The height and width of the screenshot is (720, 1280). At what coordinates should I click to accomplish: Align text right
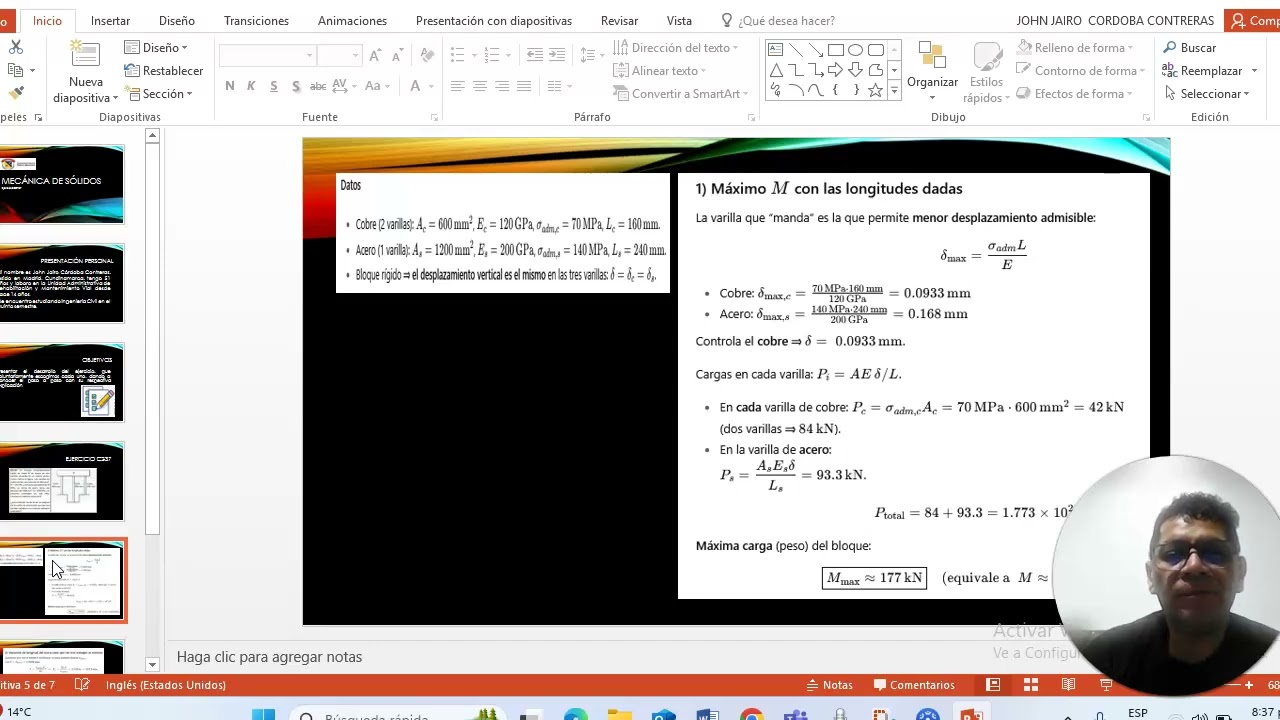pyautogui.click(x=502, y=86)
